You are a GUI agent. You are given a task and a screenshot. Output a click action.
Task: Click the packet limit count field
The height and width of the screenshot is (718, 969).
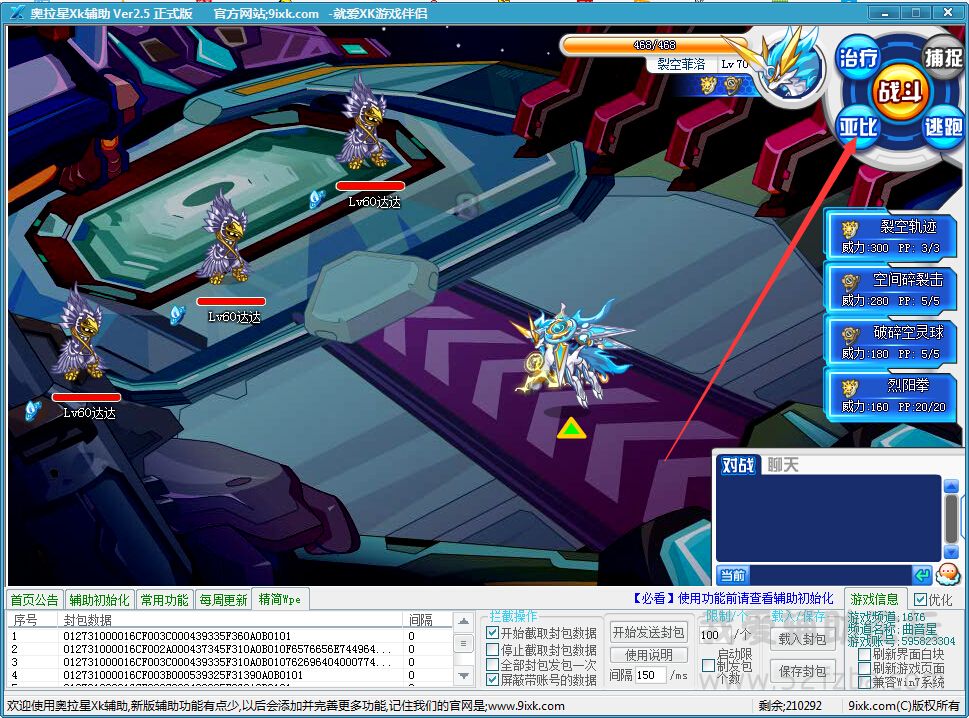pos(714,635)
